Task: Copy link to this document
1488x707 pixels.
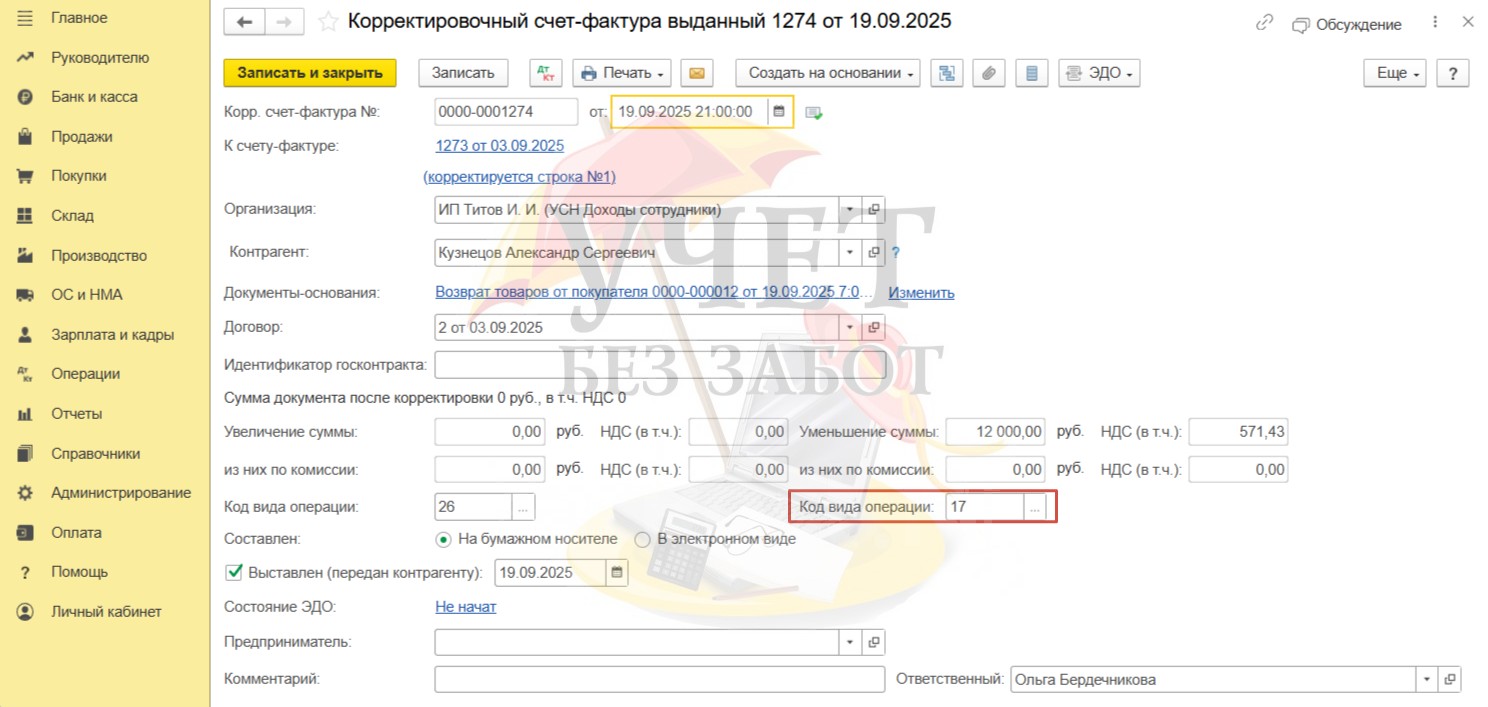Action: pos(1265,23)
